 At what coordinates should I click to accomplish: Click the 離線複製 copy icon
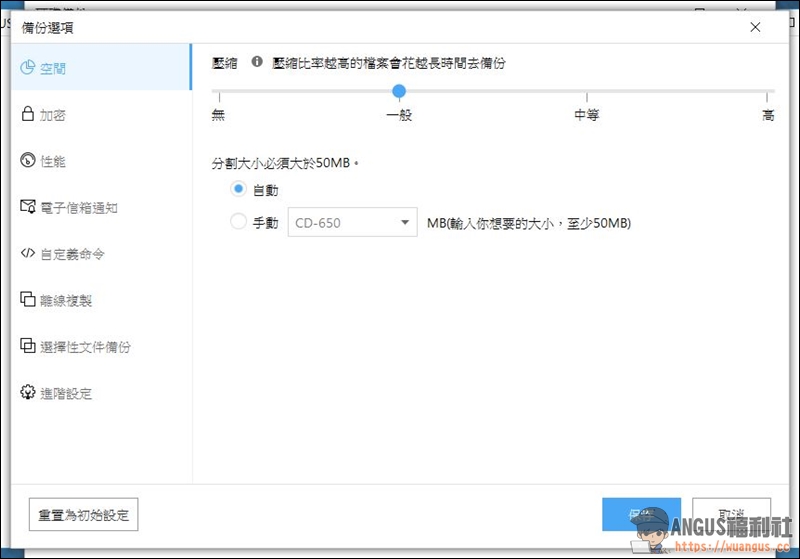click(28, 300)
